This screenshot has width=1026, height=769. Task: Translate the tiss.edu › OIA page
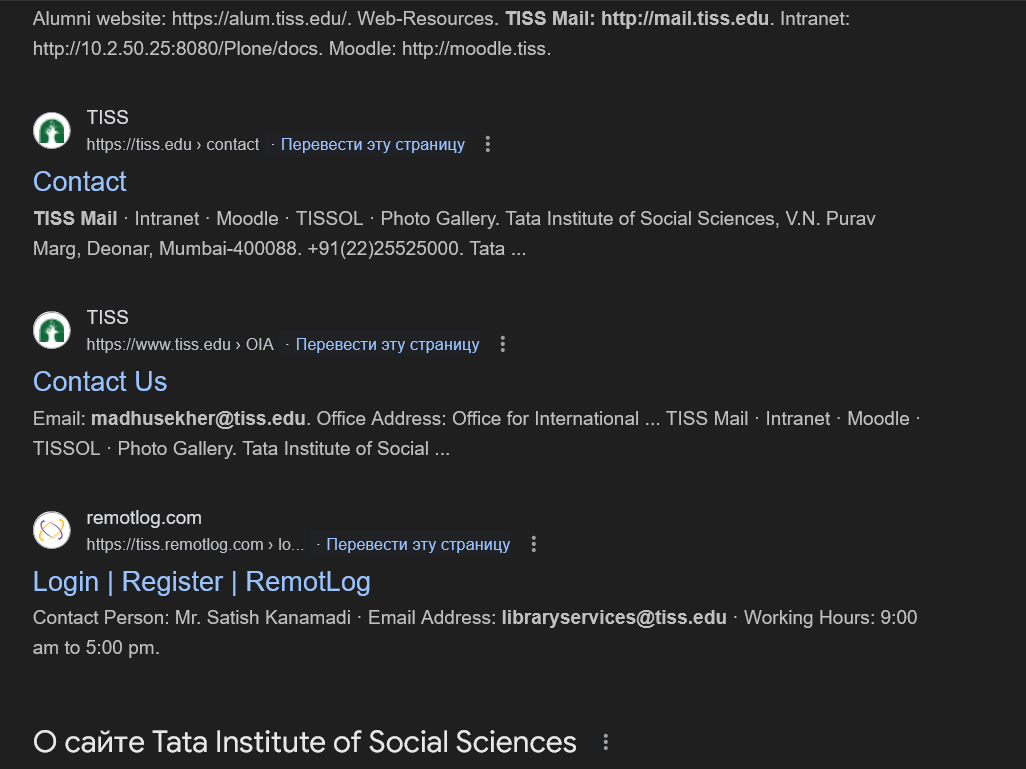tap(387, 344)
